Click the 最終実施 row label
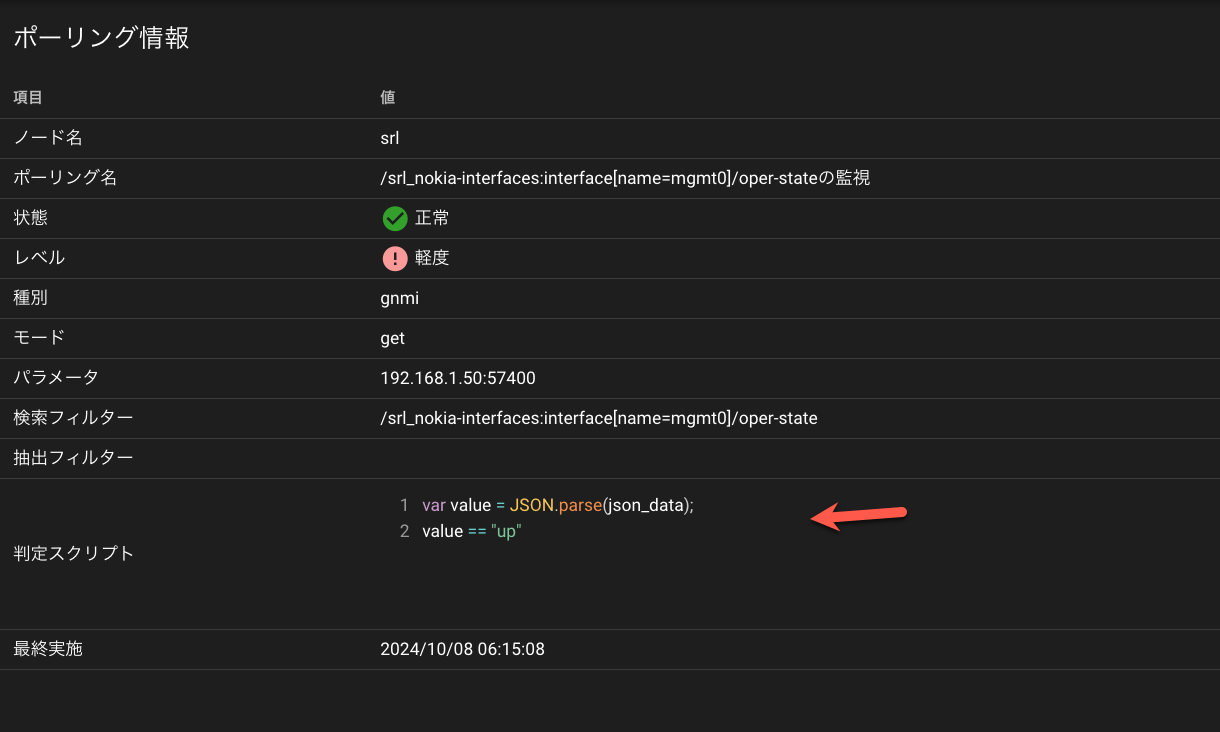Screen dimensions: 1220x732 (x=47, y=649)
